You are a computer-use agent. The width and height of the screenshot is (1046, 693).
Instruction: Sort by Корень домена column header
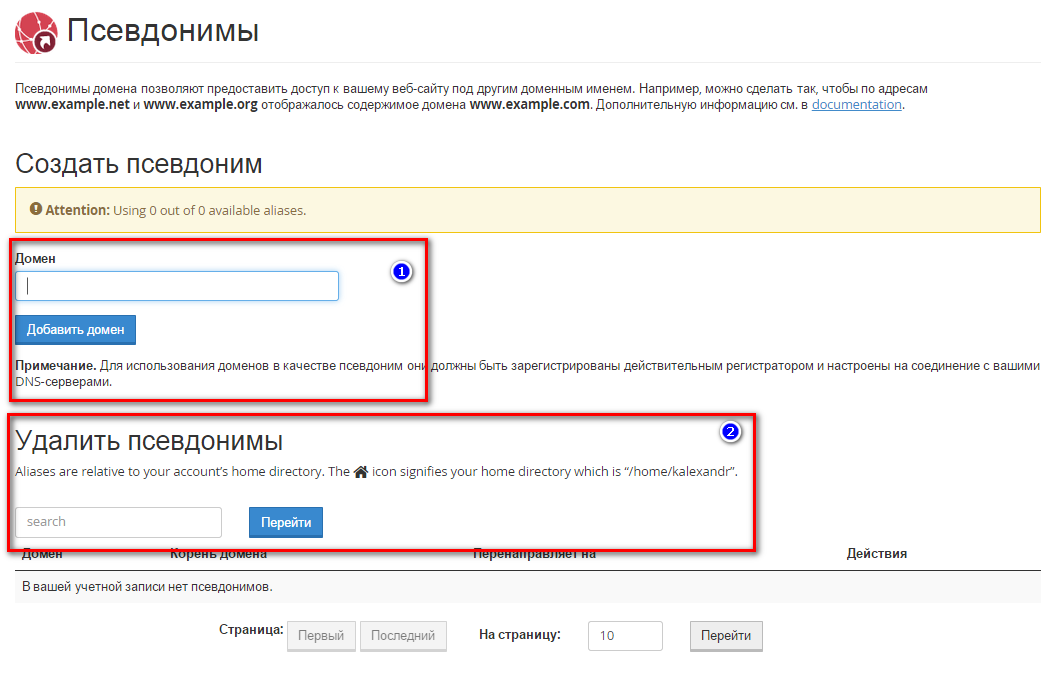pyautogui.click(x=218, y=554)
